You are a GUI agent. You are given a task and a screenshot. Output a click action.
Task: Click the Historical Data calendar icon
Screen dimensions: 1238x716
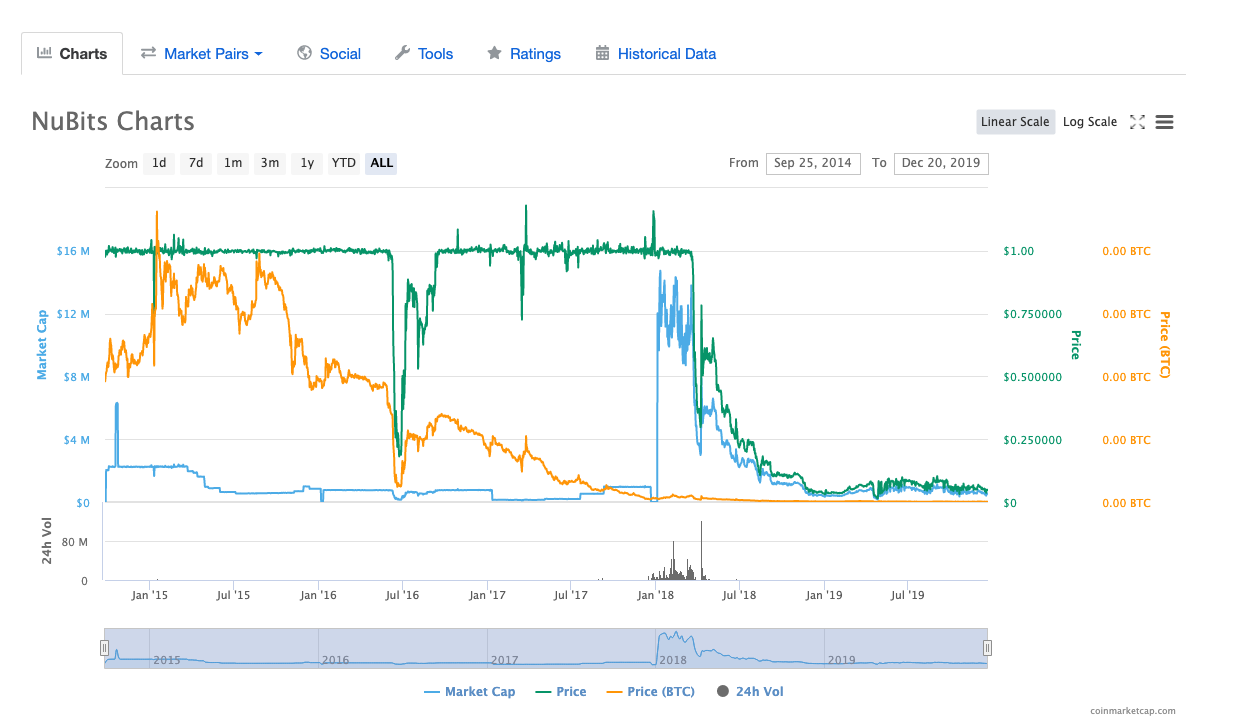(x=602, y=53)
